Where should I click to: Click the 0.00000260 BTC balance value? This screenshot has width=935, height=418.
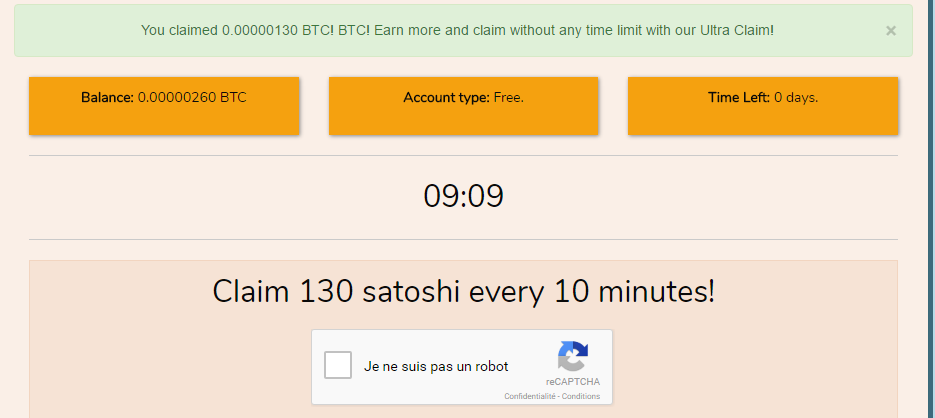pos(192,98)
